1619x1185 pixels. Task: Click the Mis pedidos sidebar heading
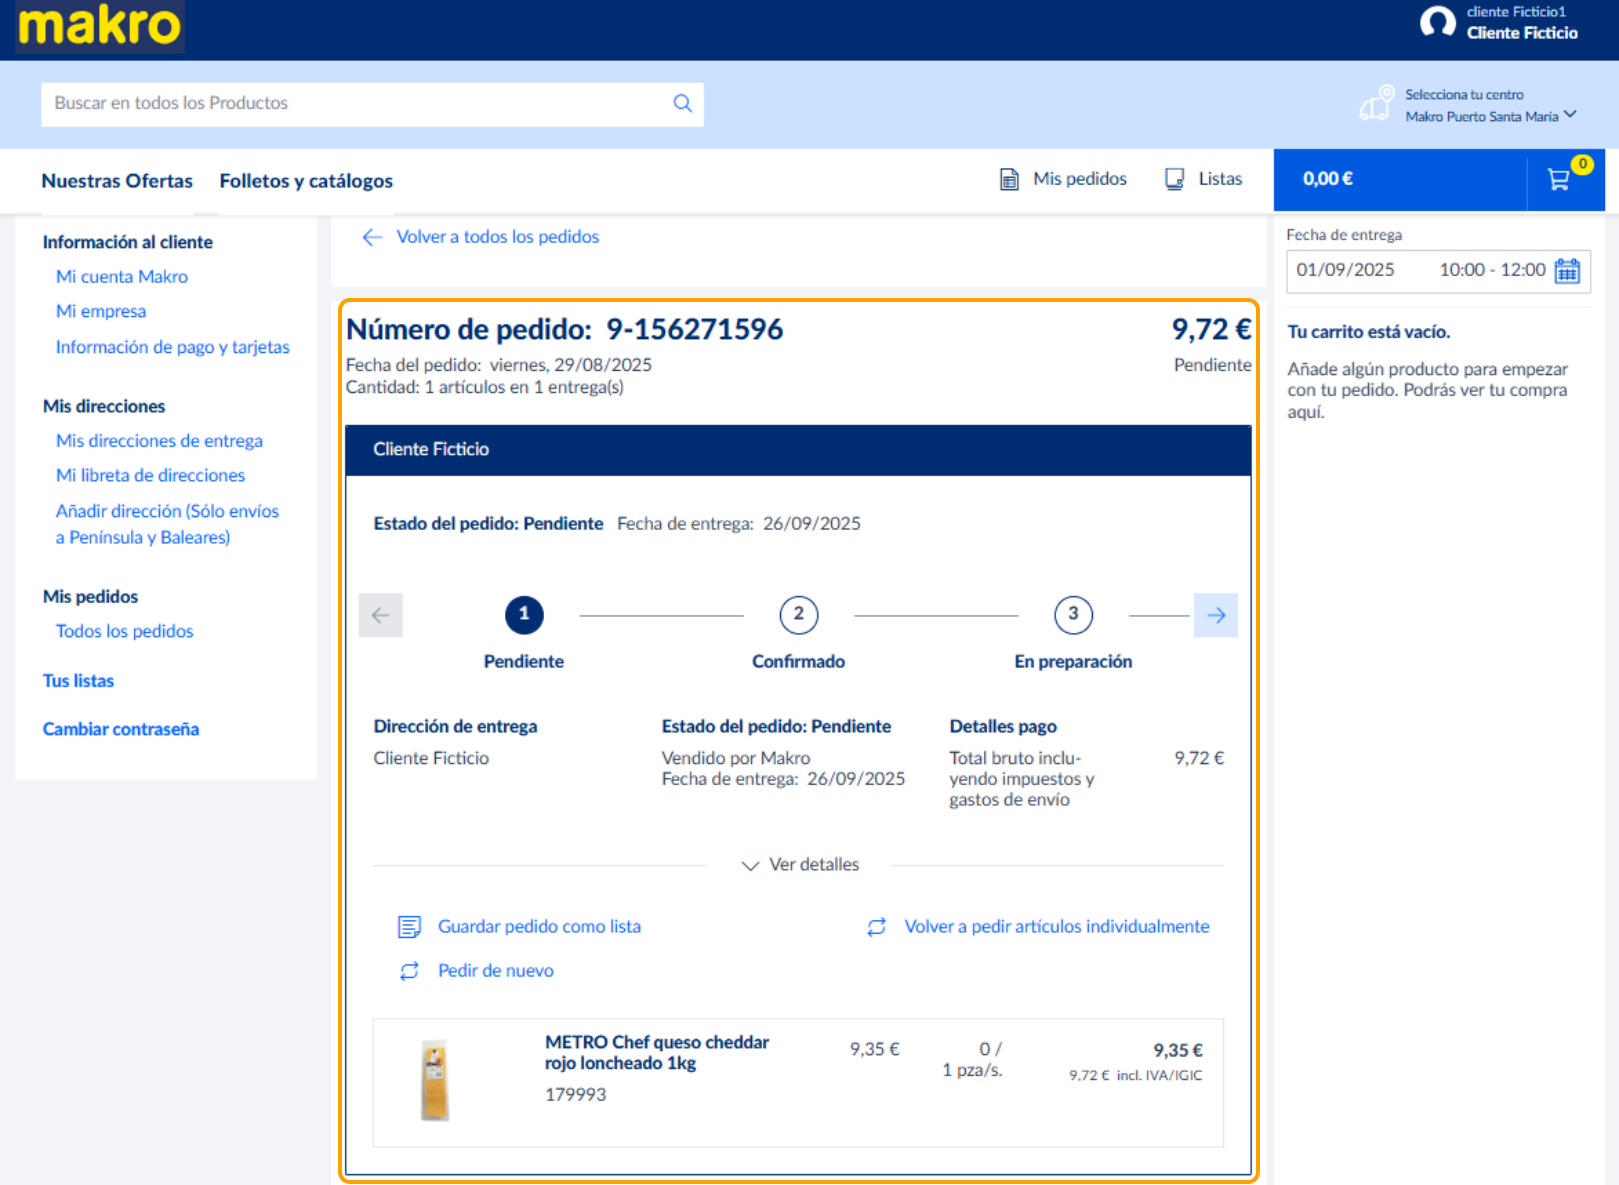click(x=90, y=597)
